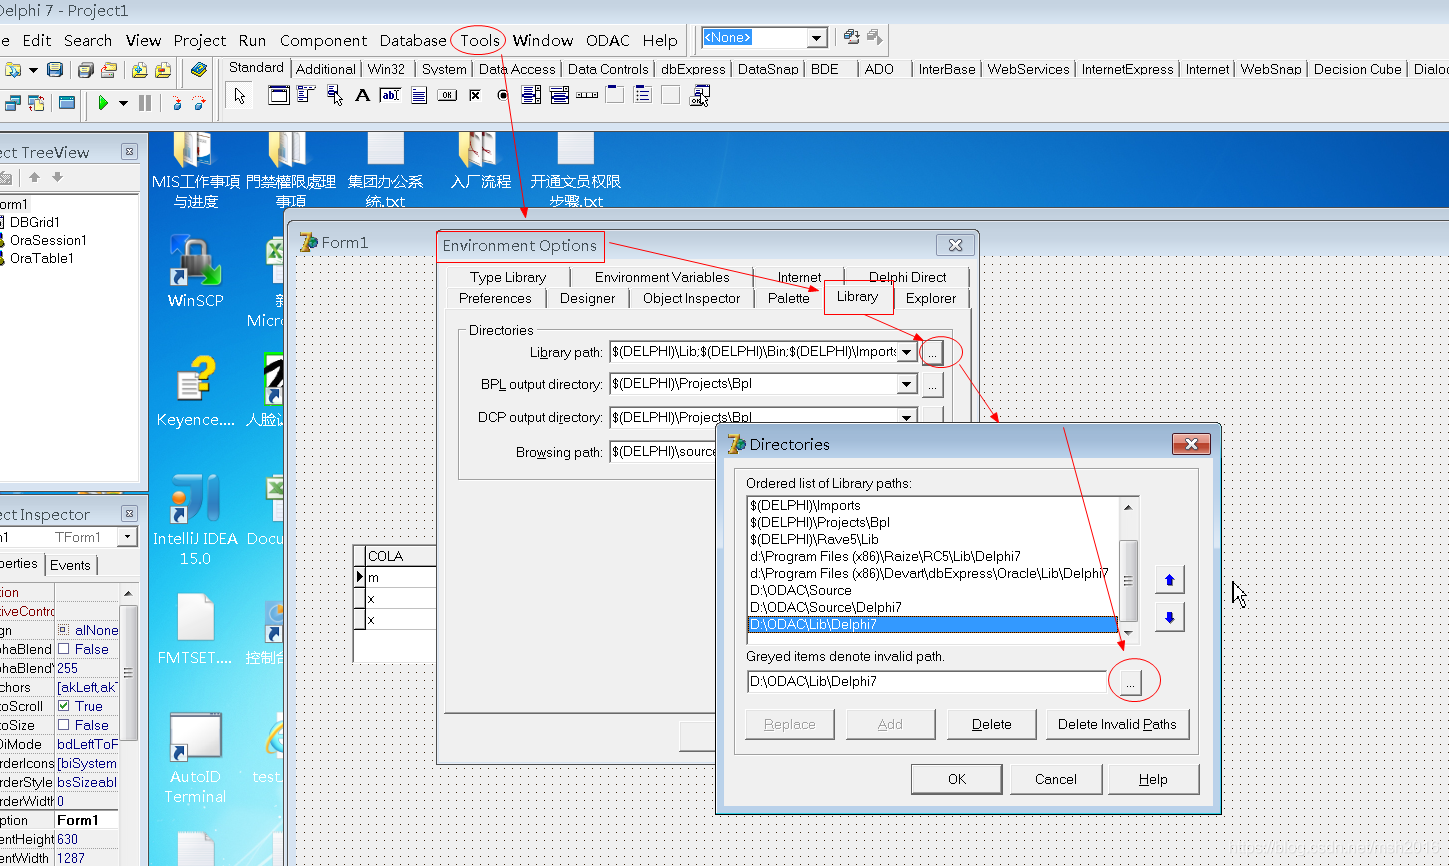Select the Edit component icon
The height and width of the screenshot is (866, 1449).
[x=390, y=95]
